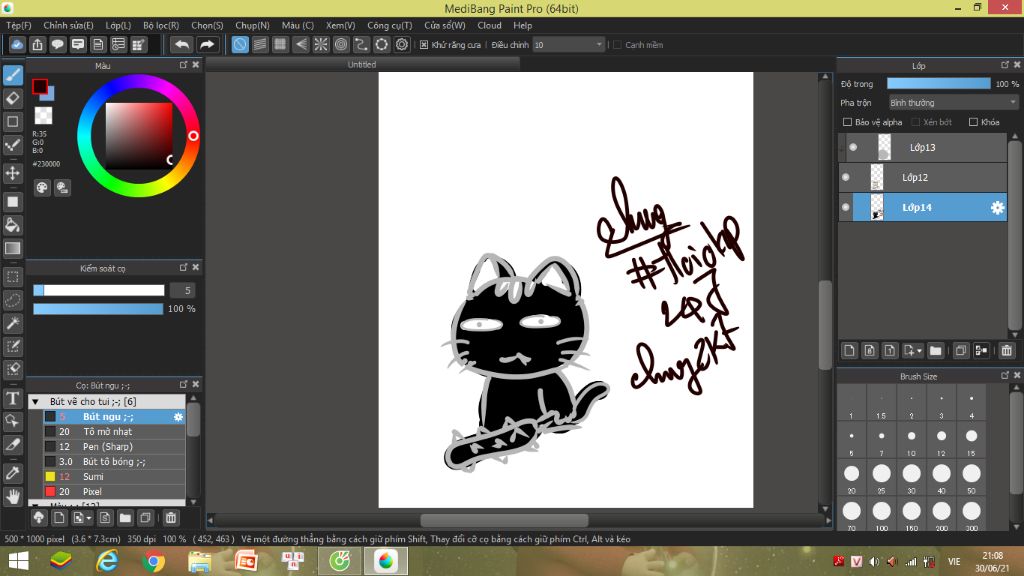Click the Undo arrow button
Image resolution: width=1024 pixels, height=576 pixels.
(x=182, y=44)
